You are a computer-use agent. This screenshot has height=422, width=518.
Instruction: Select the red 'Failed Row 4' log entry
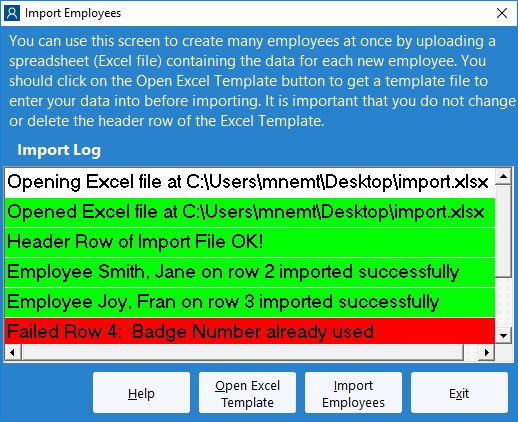[x=250, y=331]
